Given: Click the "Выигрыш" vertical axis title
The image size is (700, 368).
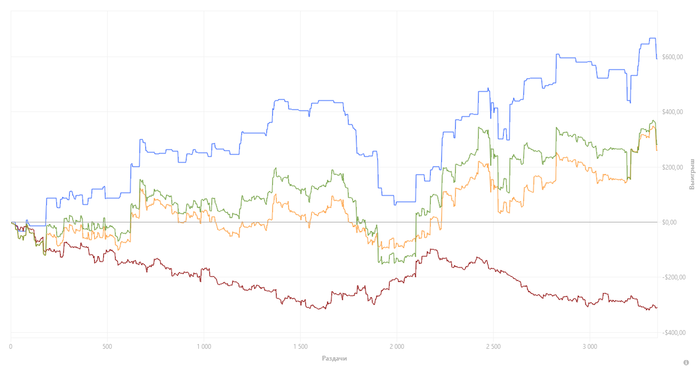Looking at the screenshot, I should 692,174.
